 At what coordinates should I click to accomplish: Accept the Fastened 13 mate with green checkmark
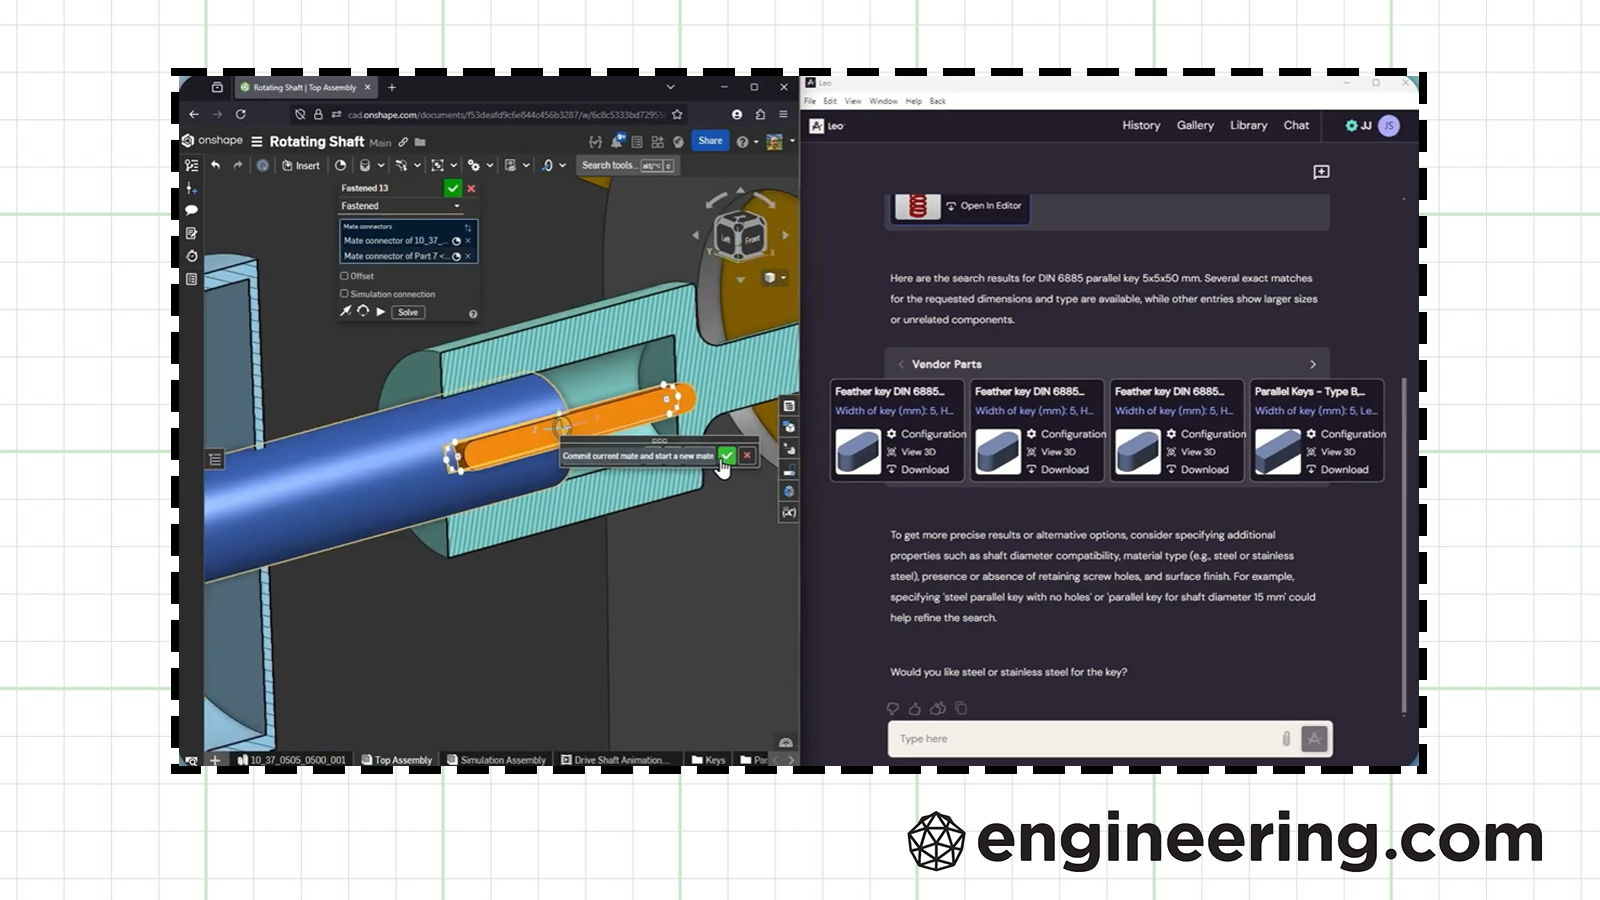coord(452,188)
